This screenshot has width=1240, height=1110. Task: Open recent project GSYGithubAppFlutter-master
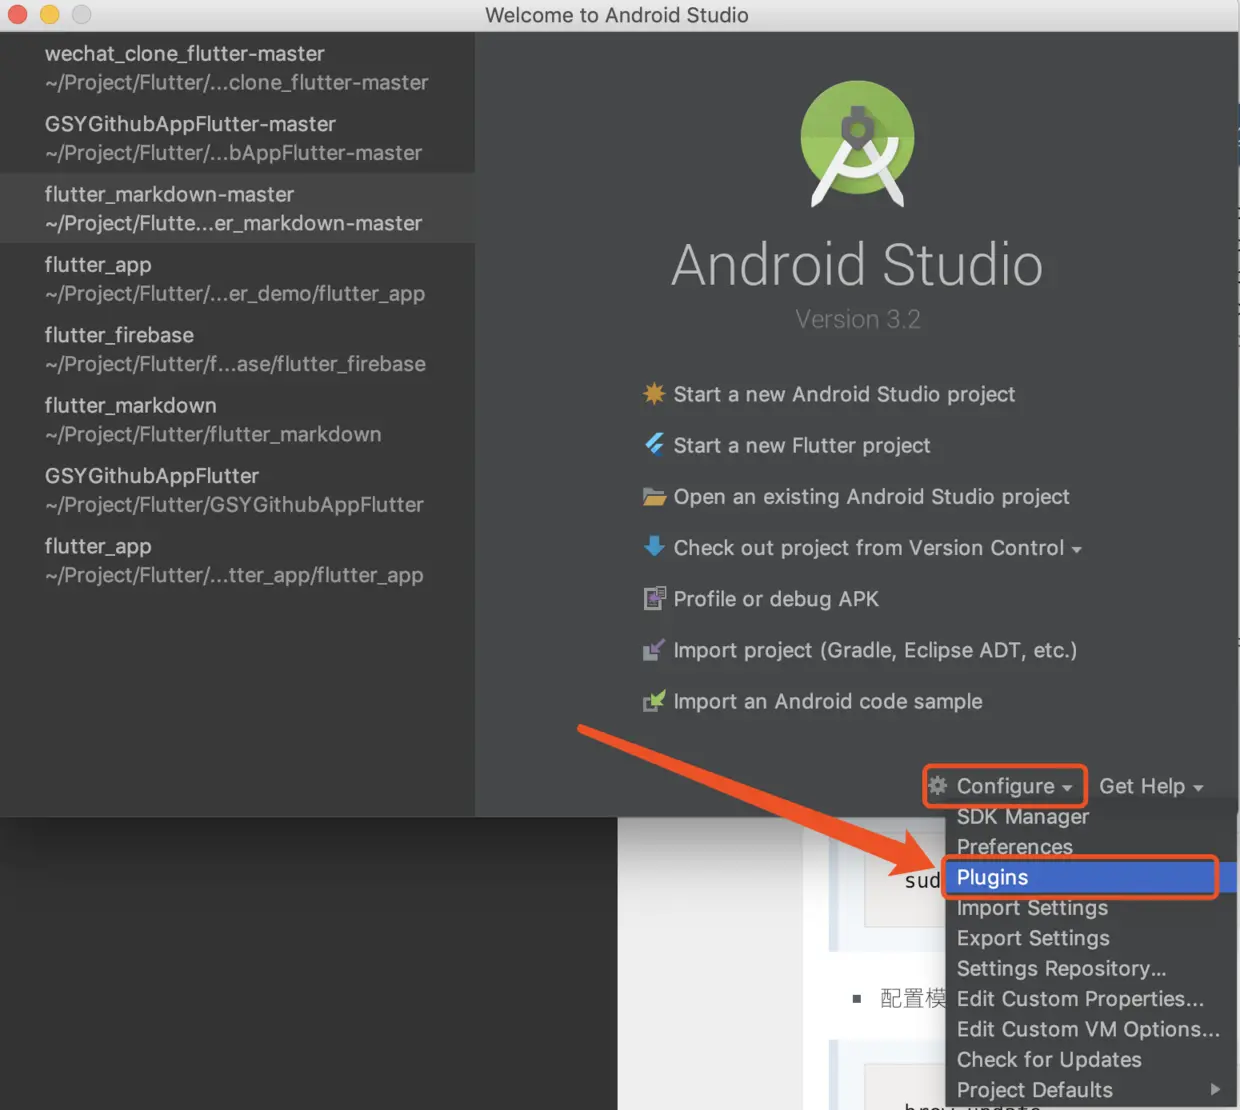coord(237,138)
